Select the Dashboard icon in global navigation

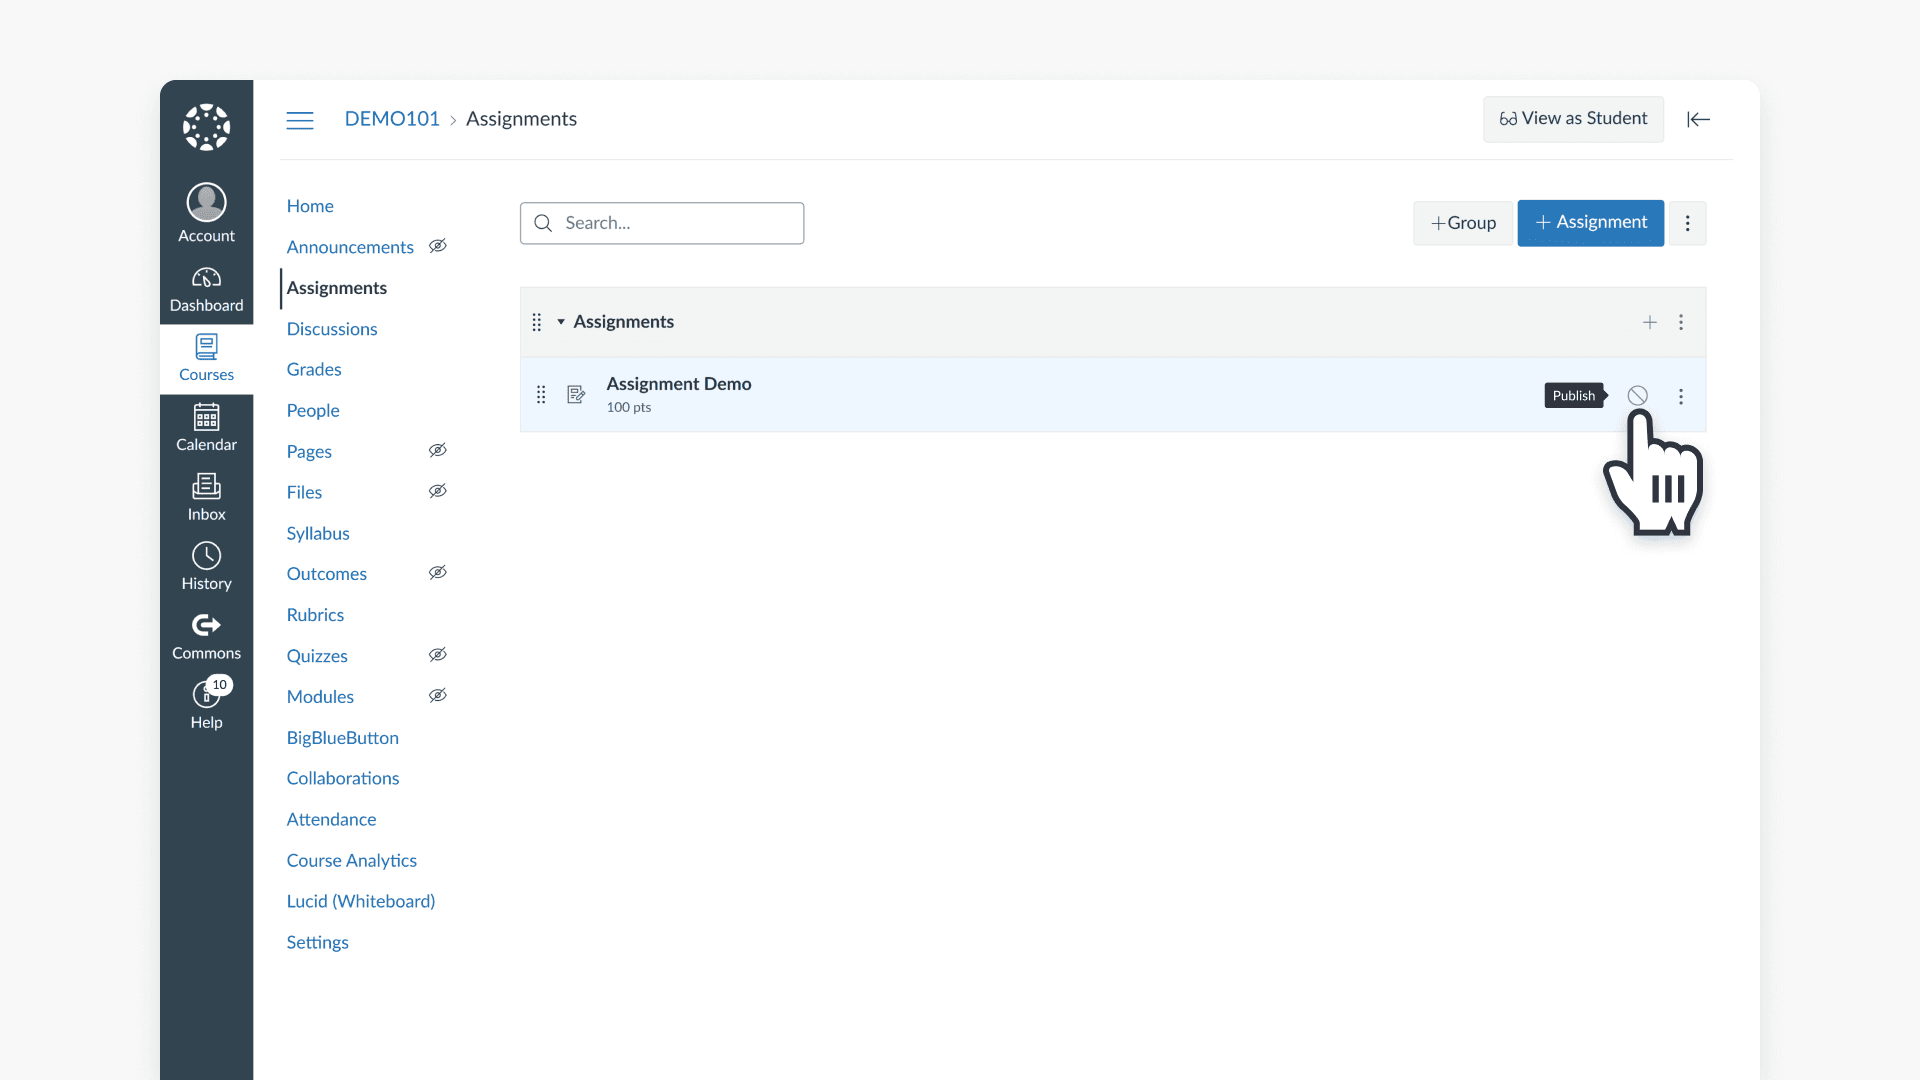pyautogui.click(x=206, y=288)
